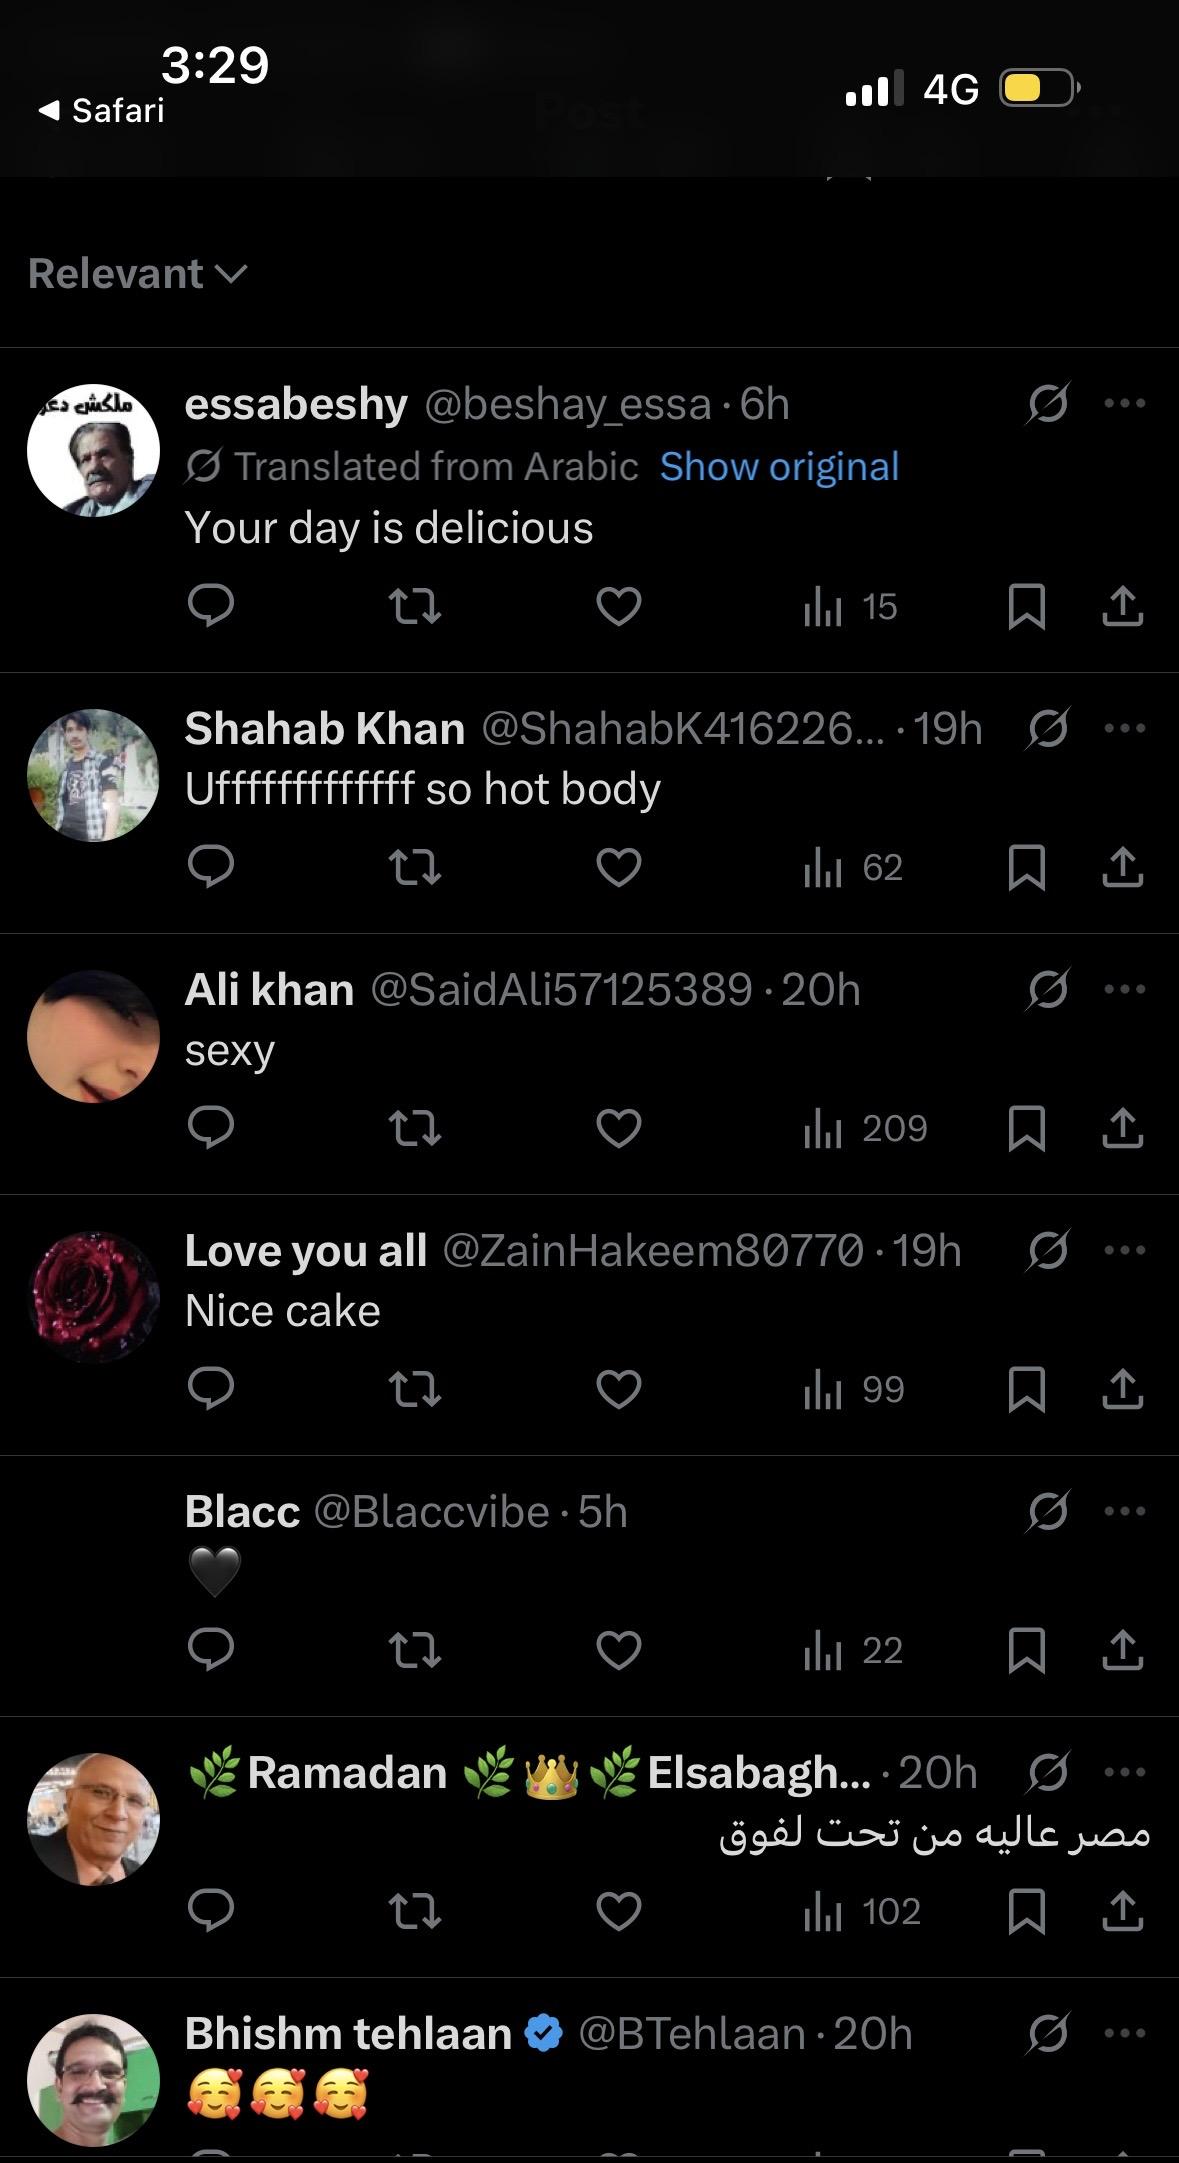This screenshot has height=2163, width=1179.
Task: Reply to the Ramadan Elsabagh comment
Action: point(211,1911)
